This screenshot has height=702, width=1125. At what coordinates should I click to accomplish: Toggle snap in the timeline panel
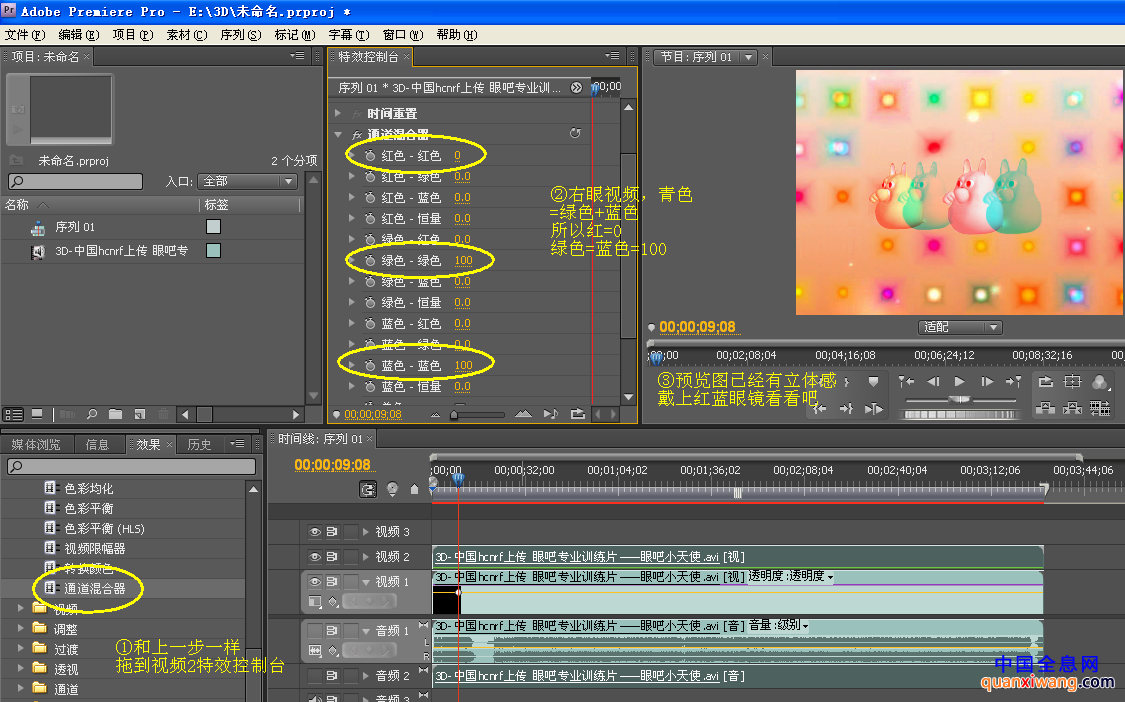point(367,490)
